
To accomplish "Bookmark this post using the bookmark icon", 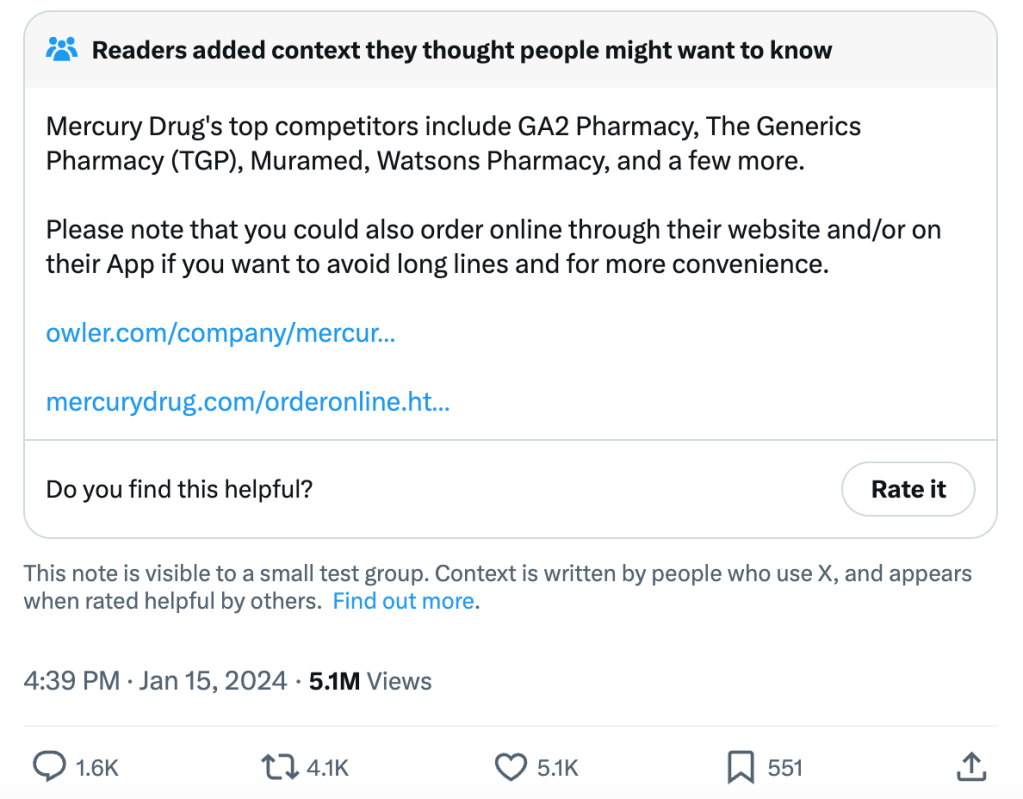I will (740, 767).
